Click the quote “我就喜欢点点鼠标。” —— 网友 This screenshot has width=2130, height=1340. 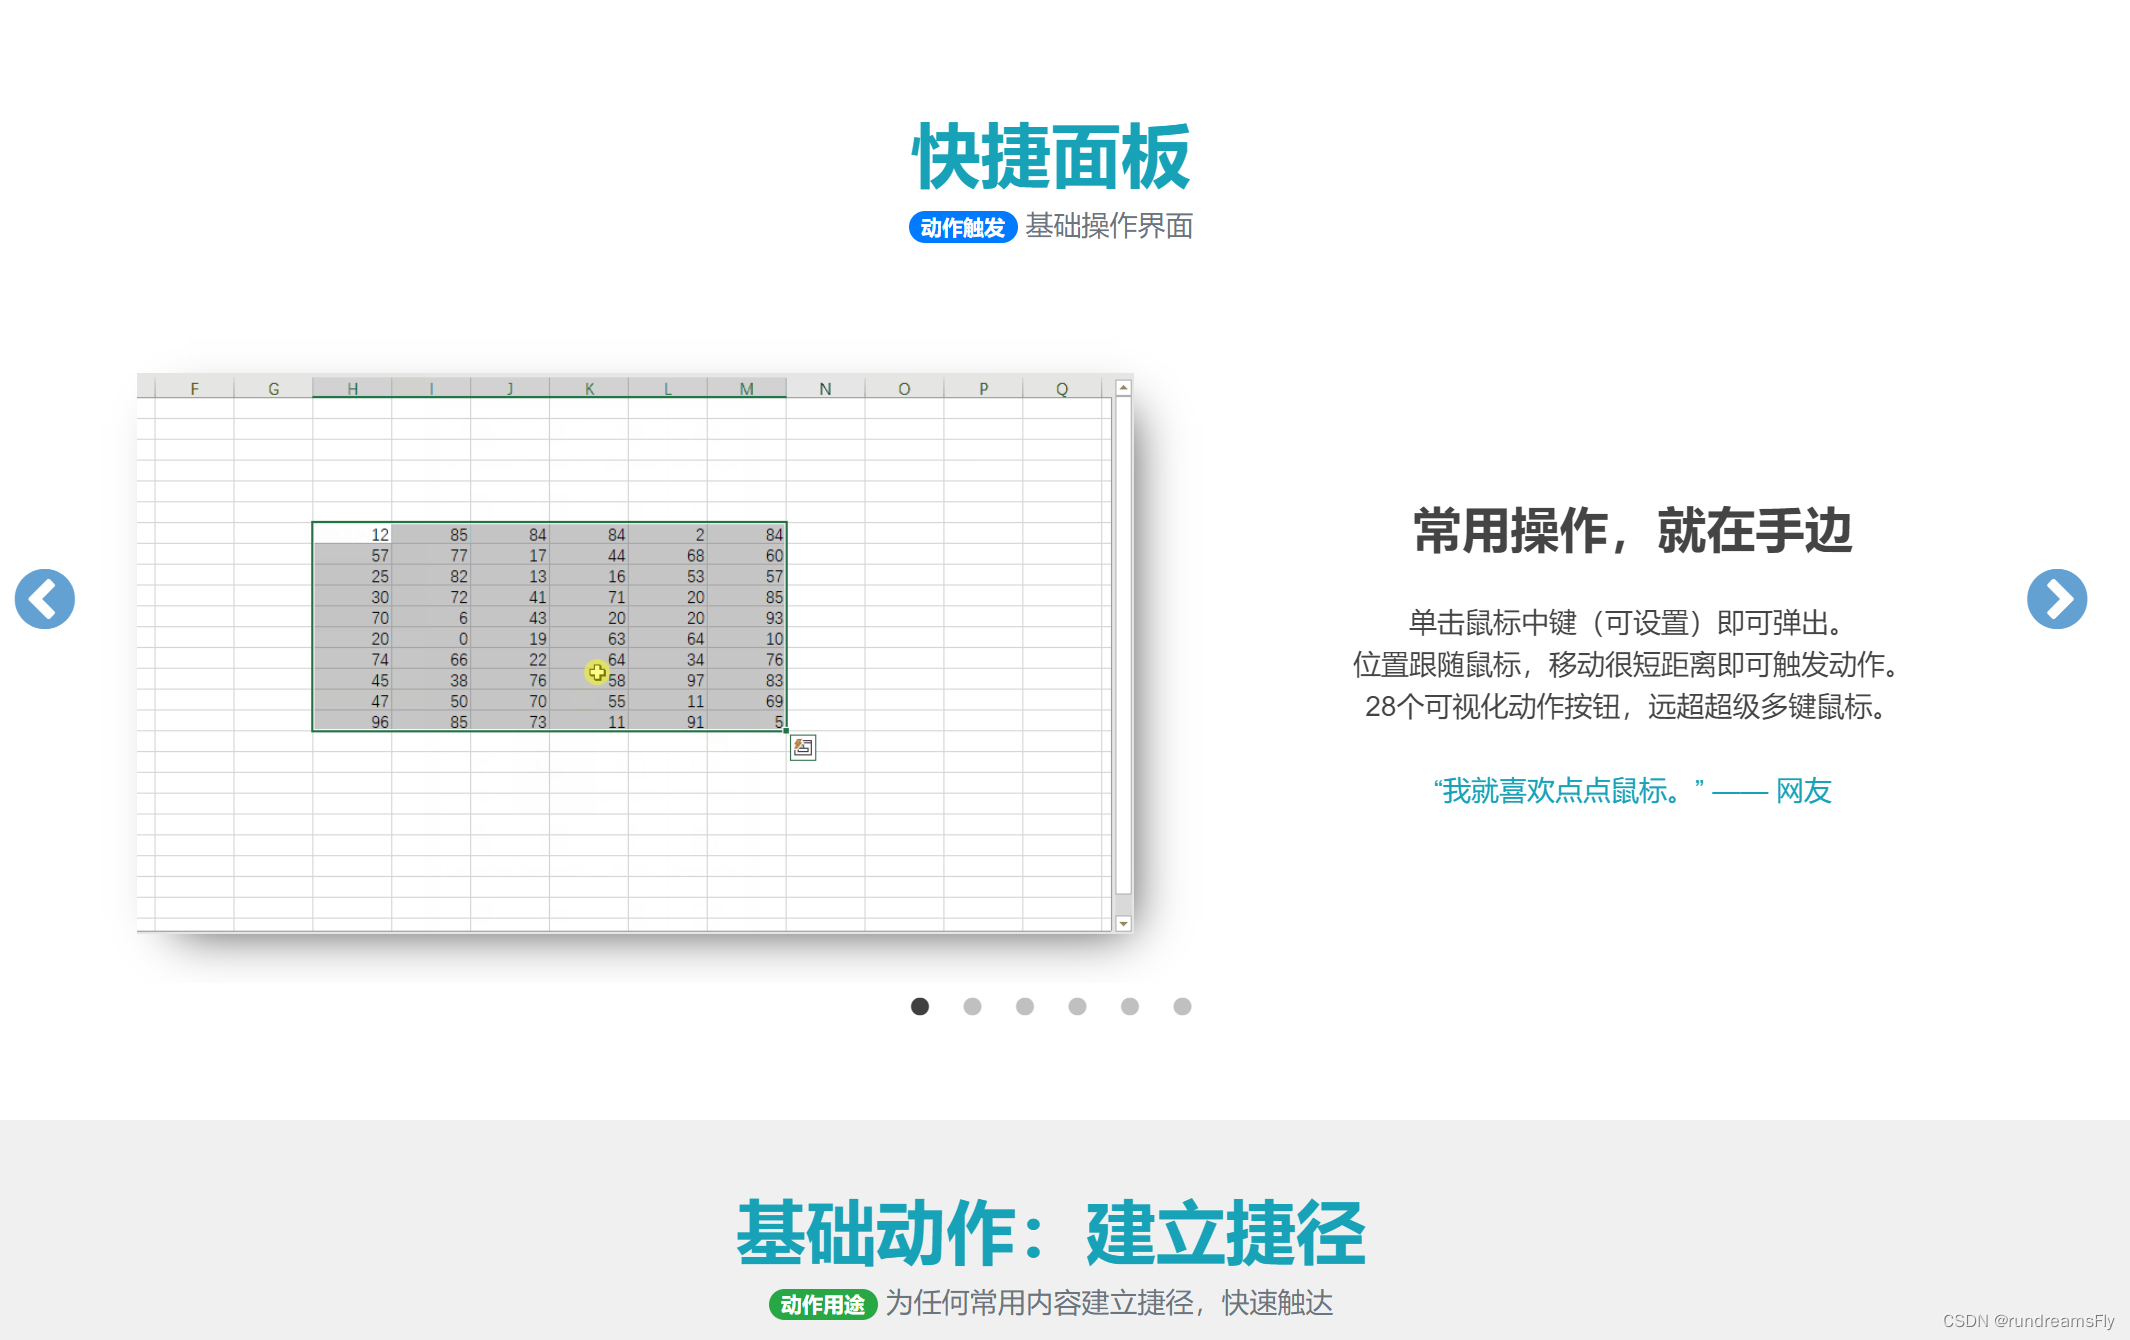click(1632, 791)
